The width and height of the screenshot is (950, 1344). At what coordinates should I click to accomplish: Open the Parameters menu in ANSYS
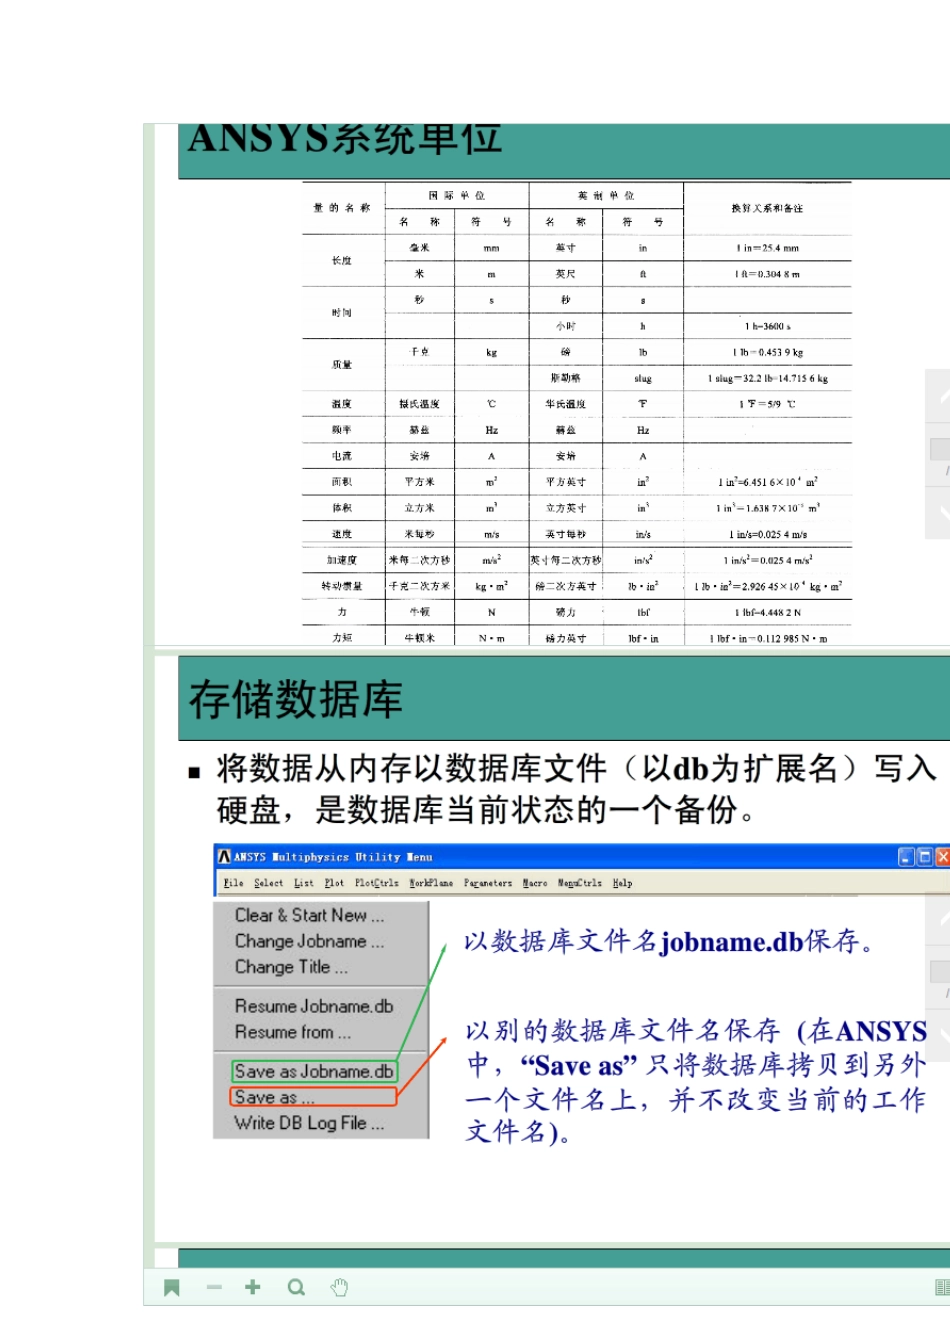pos(488,883)
